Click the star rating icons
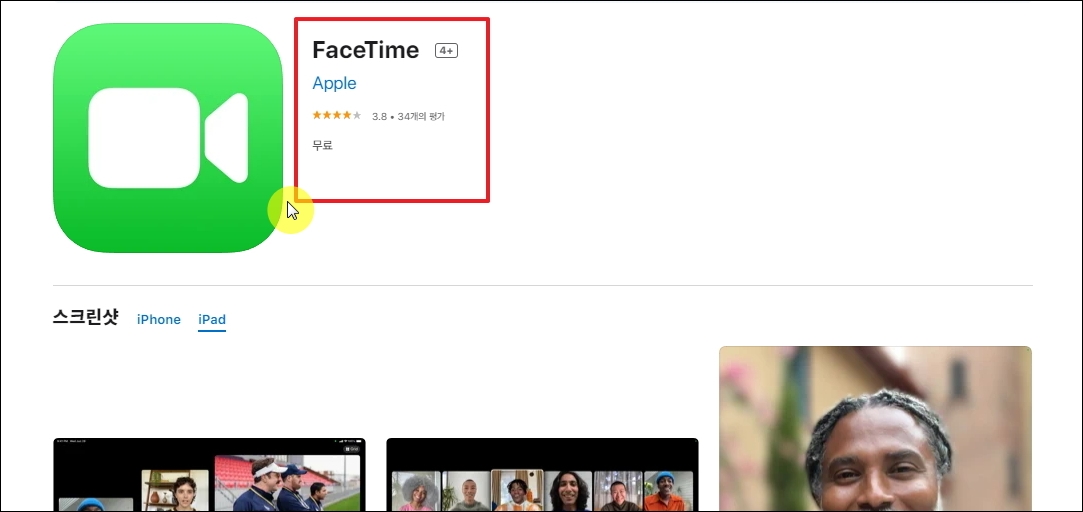 (x=337, y=115)
